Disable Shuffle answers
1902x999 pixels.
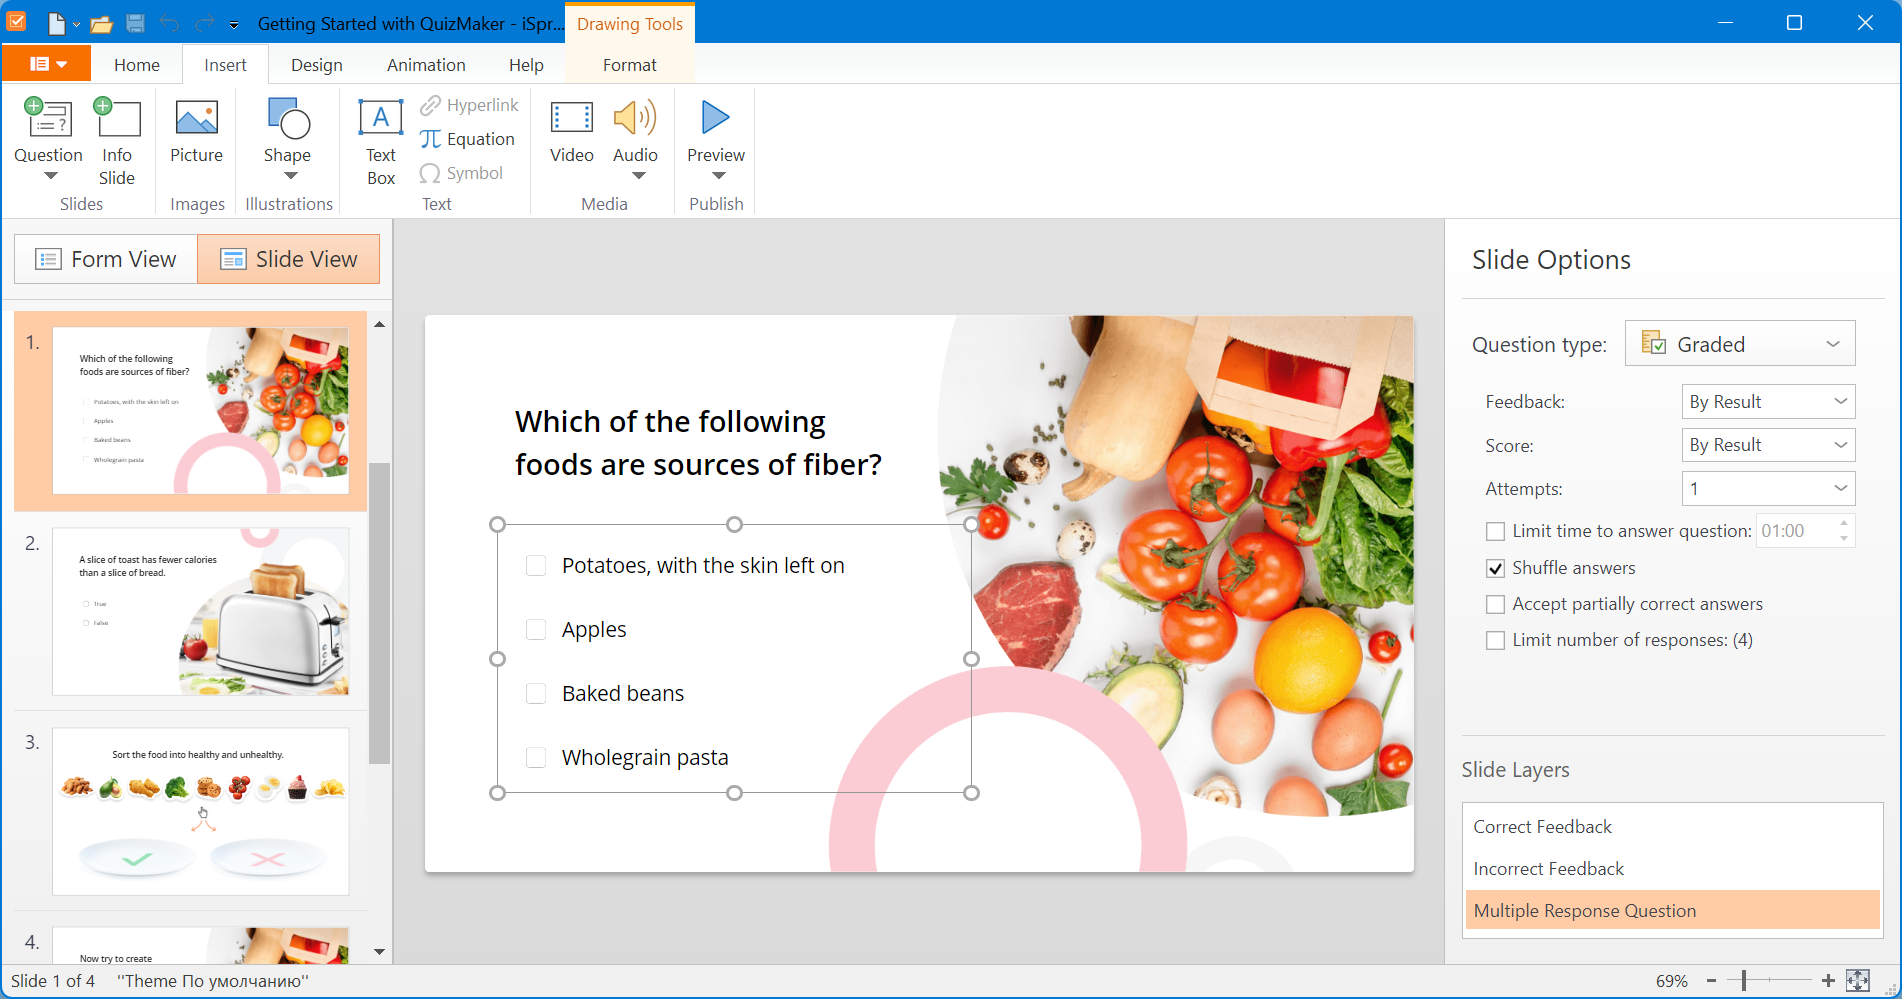pyautogui.click(x=1495, y=568)
